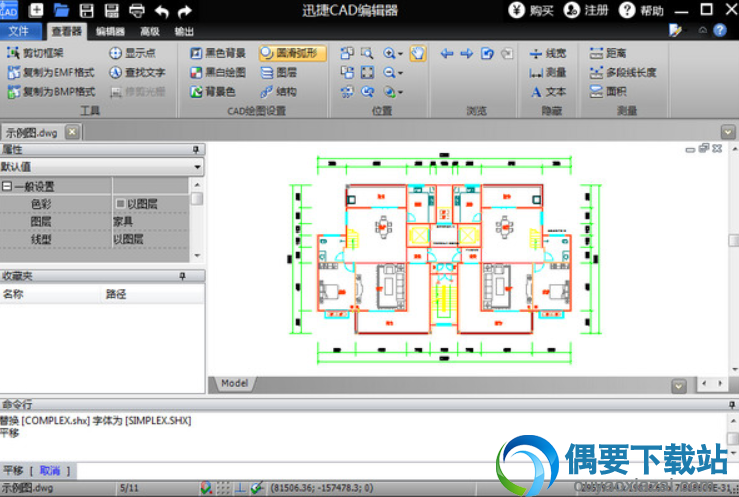The image size is (739, 497).
Task: Toggle the grid icon in status bar
Action: click(223, 488)
